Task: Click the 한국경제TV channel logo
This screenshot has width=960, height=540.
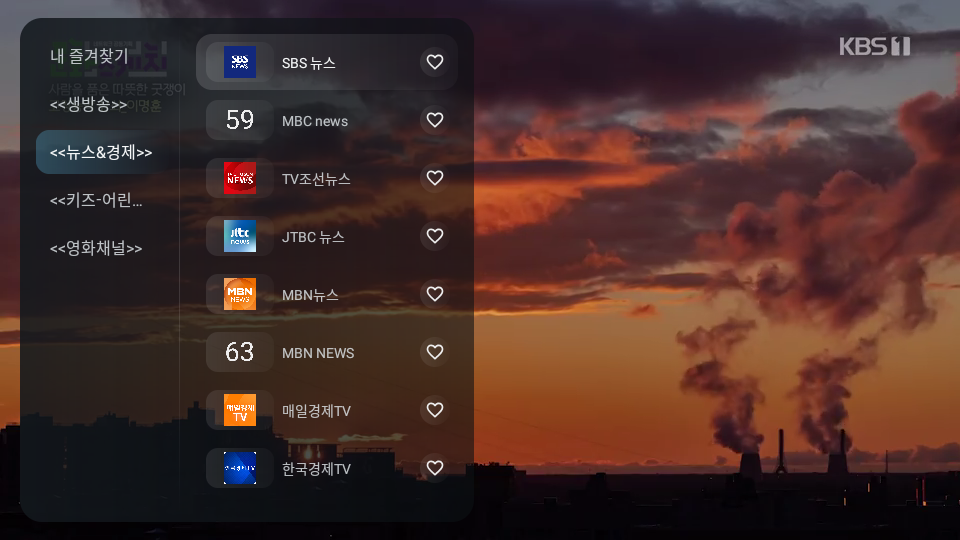Action: click(x=239, y=468)
